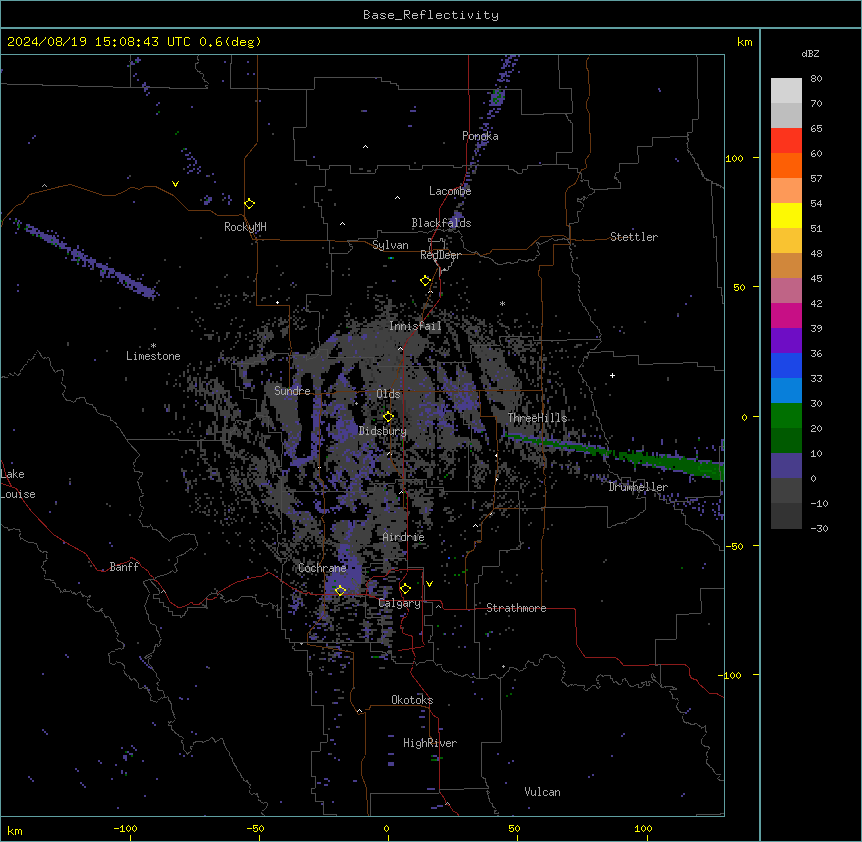Click the Ponoka city label
Screen dimensions: 862x842
[480, 136]
